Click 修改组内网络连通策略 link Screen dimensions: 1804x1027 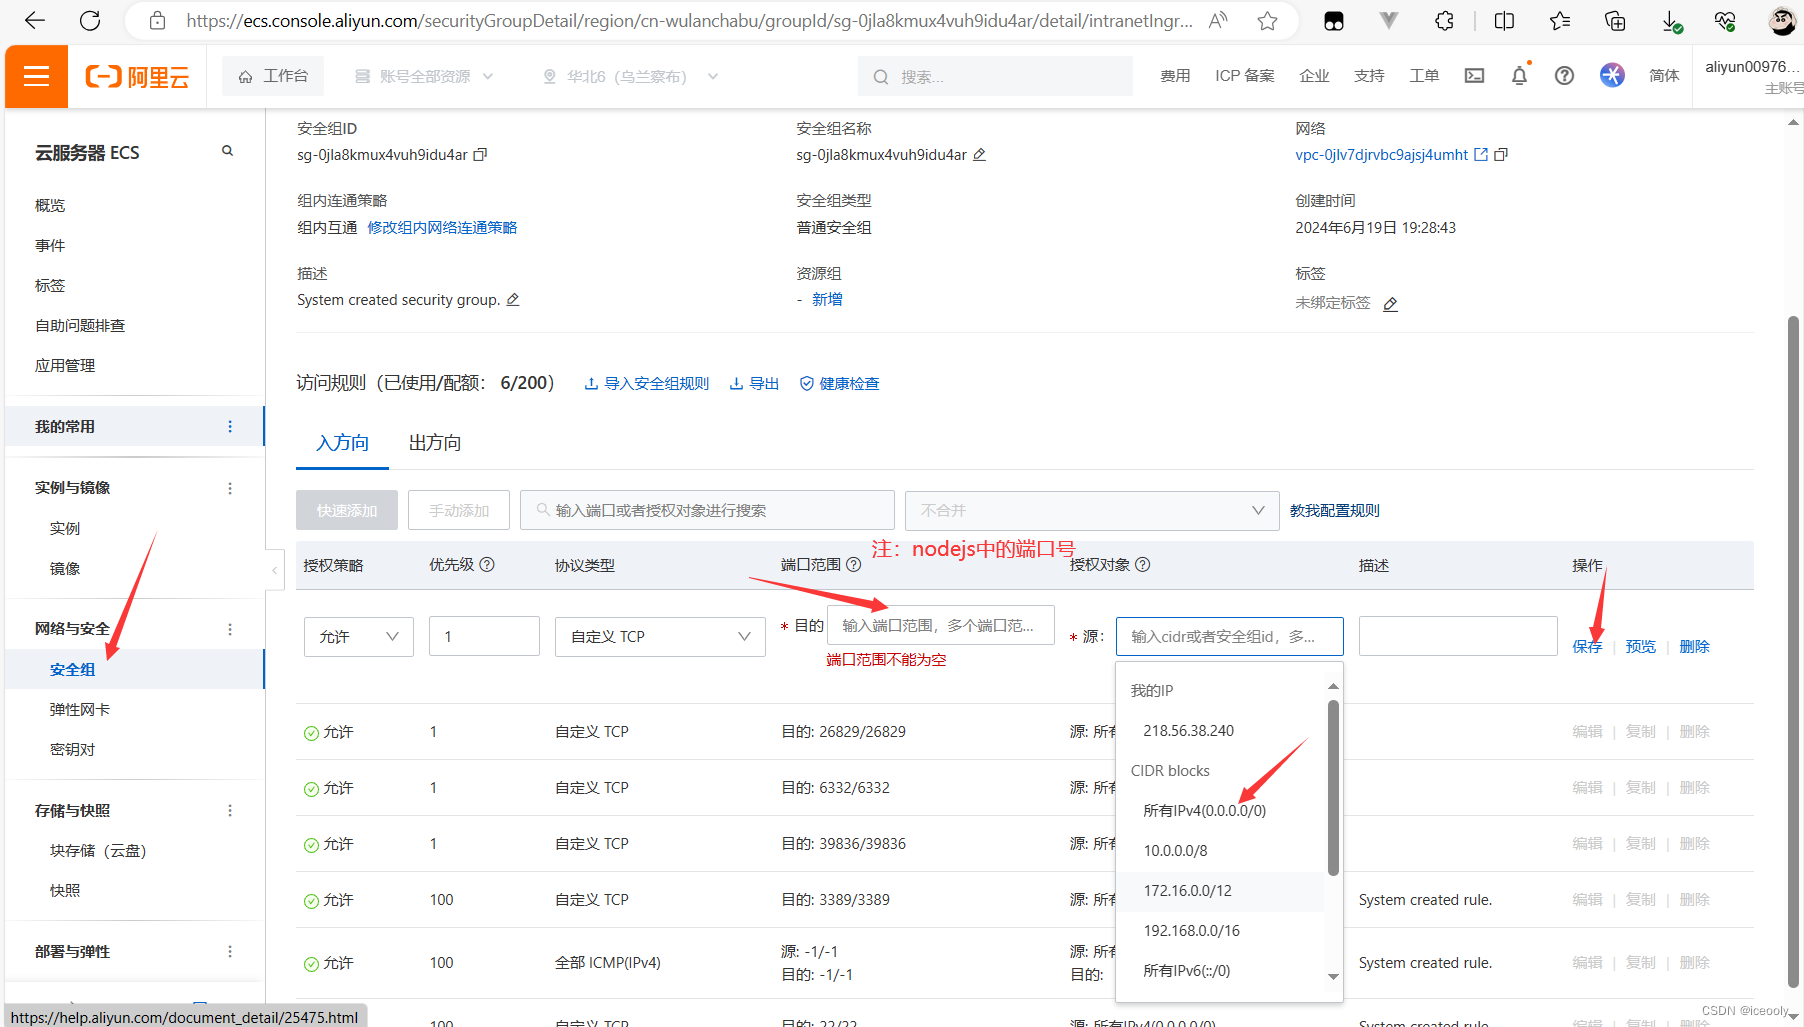pyautogui.click(x=442, y=228)
